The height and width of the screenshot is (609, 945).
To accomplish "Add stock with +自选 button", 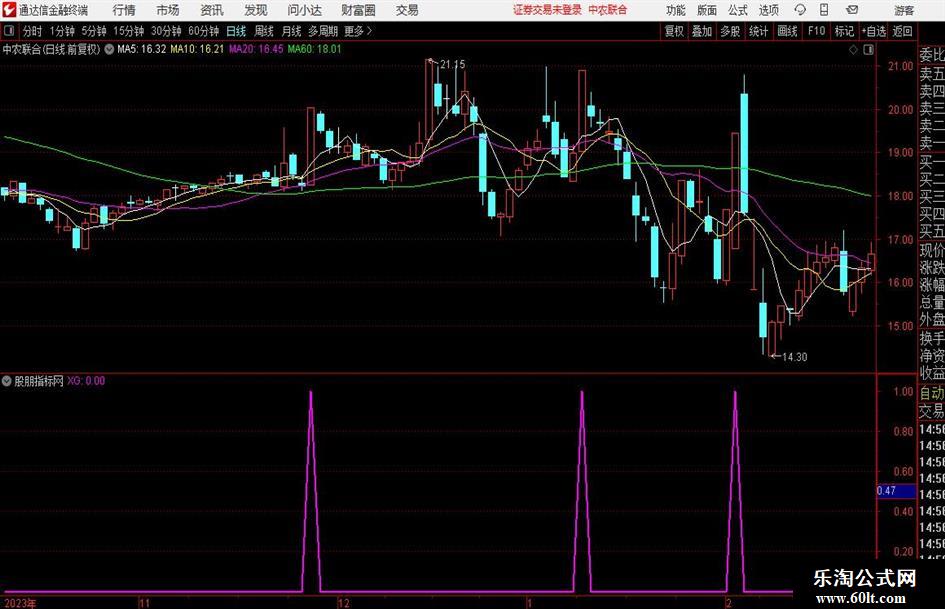I will pos(873,31).
